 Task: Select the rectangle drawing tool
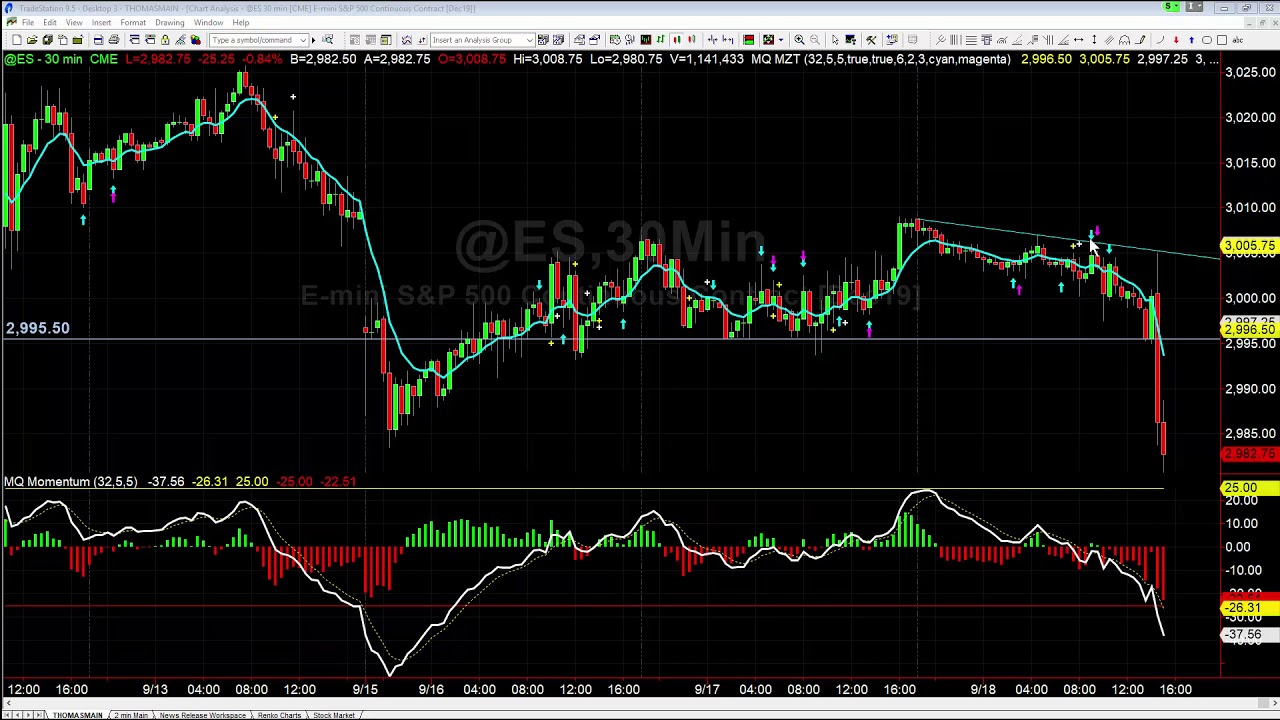click(x=1222, y=40)
